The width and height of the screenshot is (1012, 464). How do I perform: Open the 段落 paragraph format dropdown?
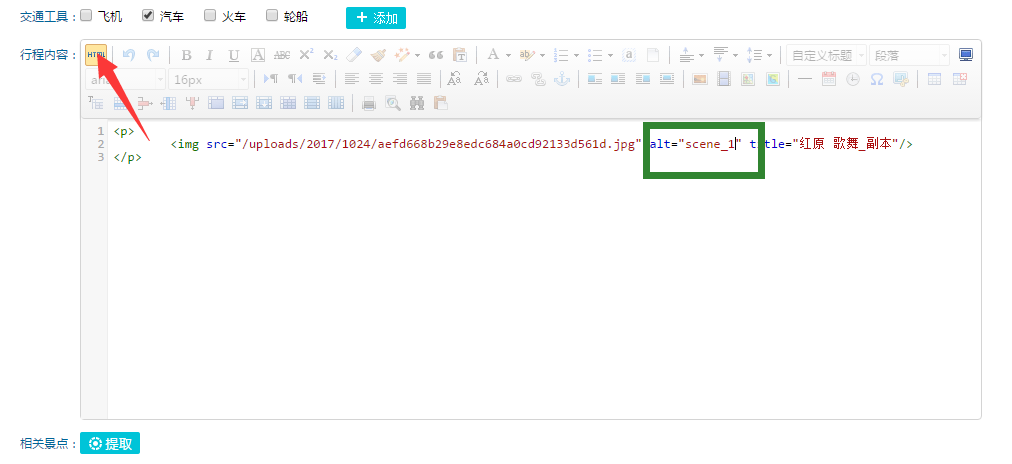909,55
